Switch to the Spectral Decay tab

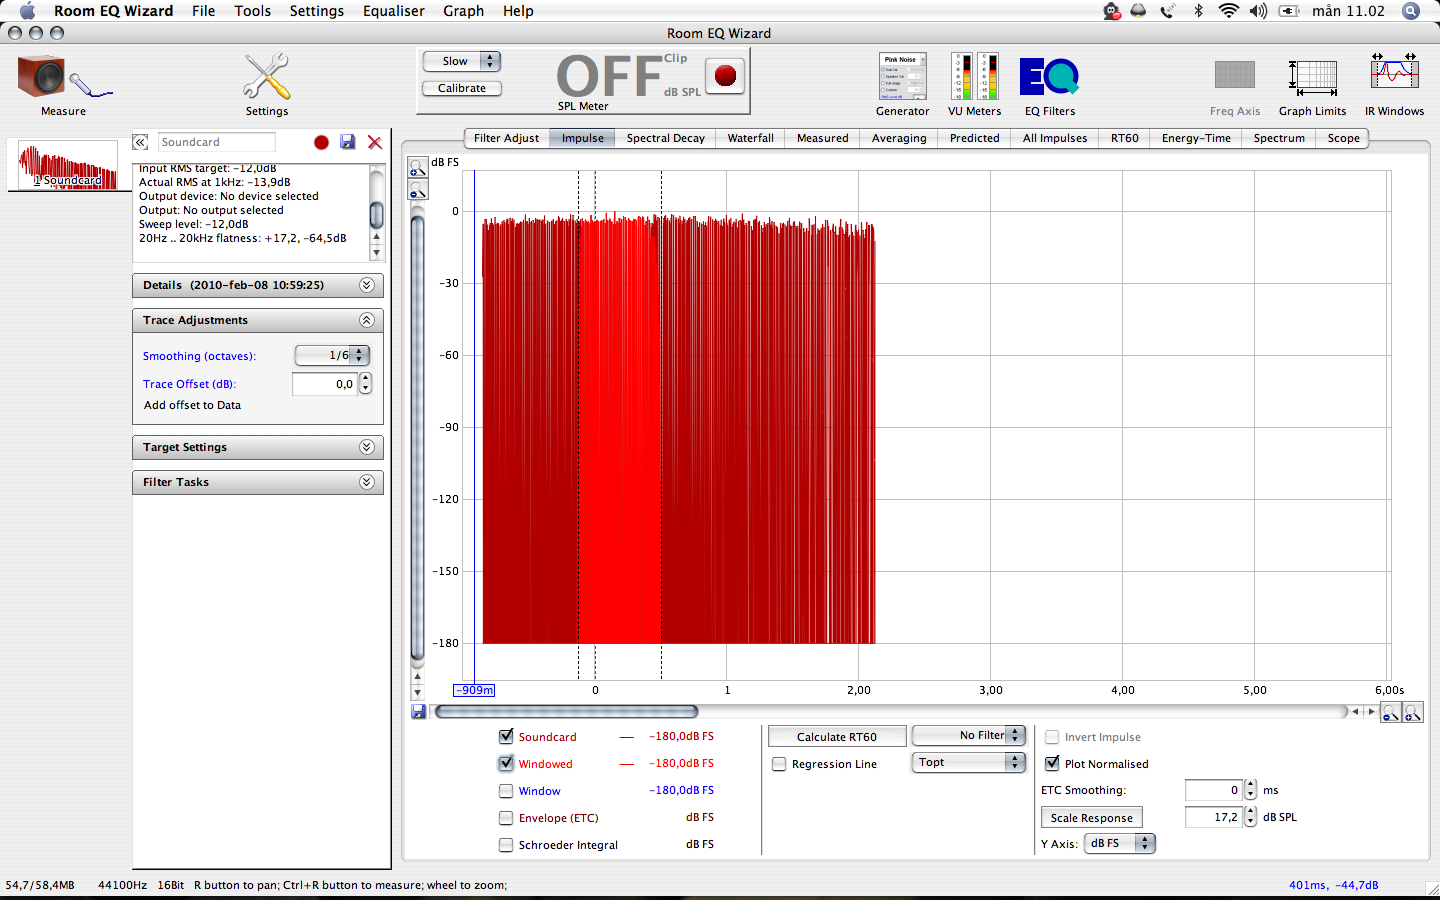[665, 138]
